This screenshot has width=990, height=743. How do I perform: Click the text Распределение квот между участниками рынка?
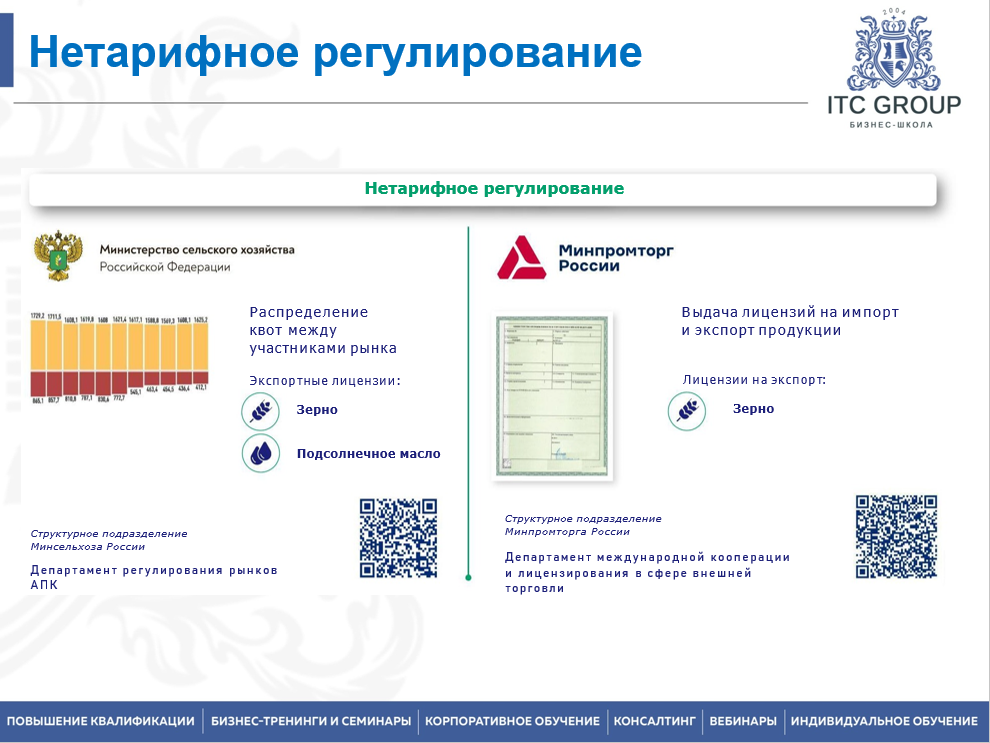[x=323, y=330]
